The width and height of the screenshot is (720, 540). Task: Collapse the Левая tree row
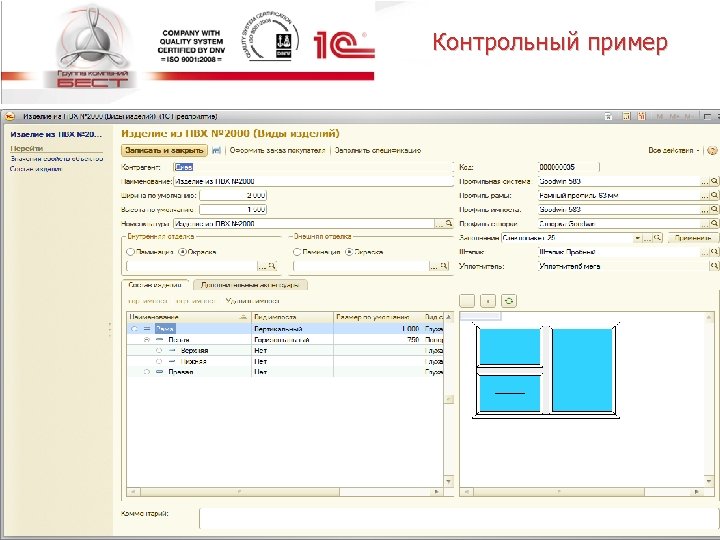[146, 340]
